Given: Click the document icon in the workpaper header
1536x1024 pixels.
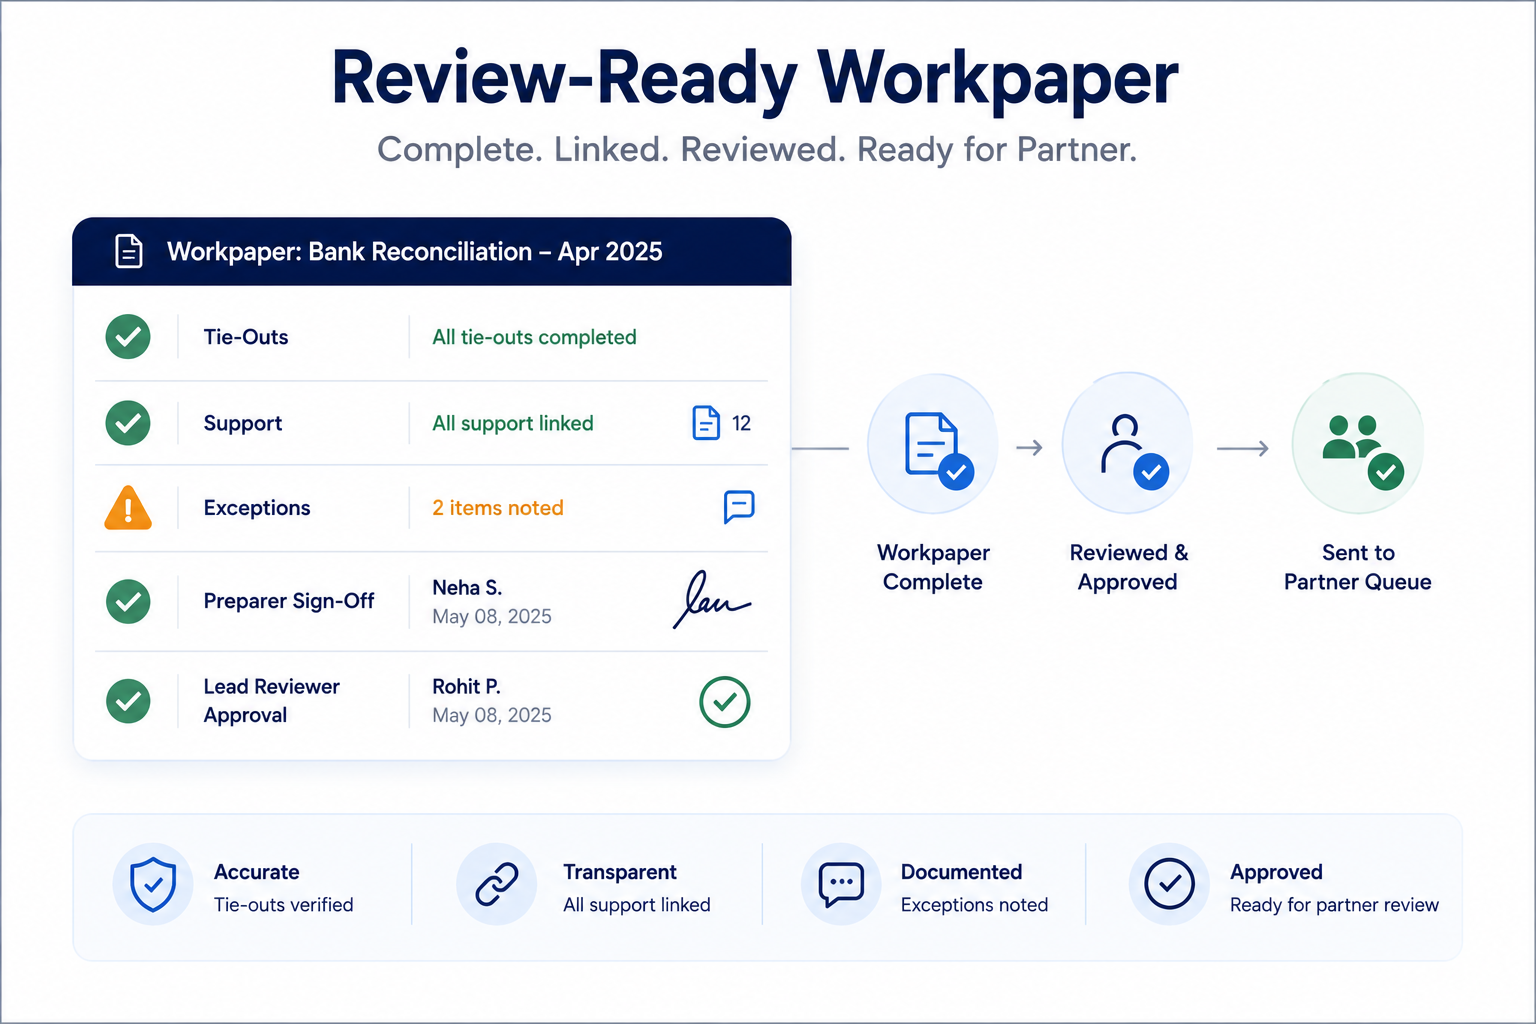Looking at the screenshot, I should (129, 251).
